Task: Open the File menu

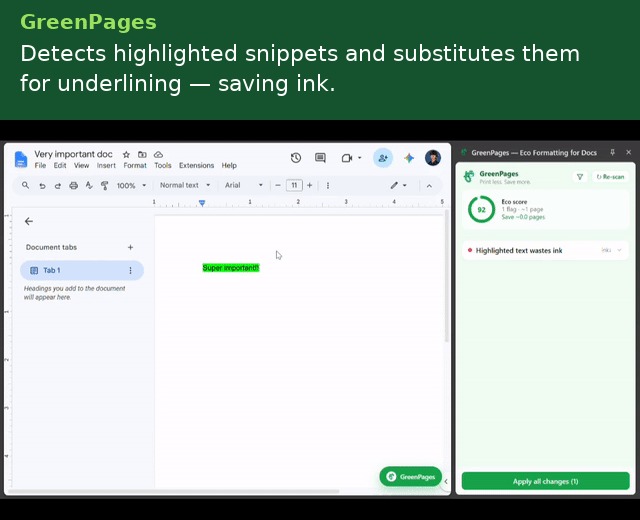Action: pyautogui.click(x=40, y=166)
